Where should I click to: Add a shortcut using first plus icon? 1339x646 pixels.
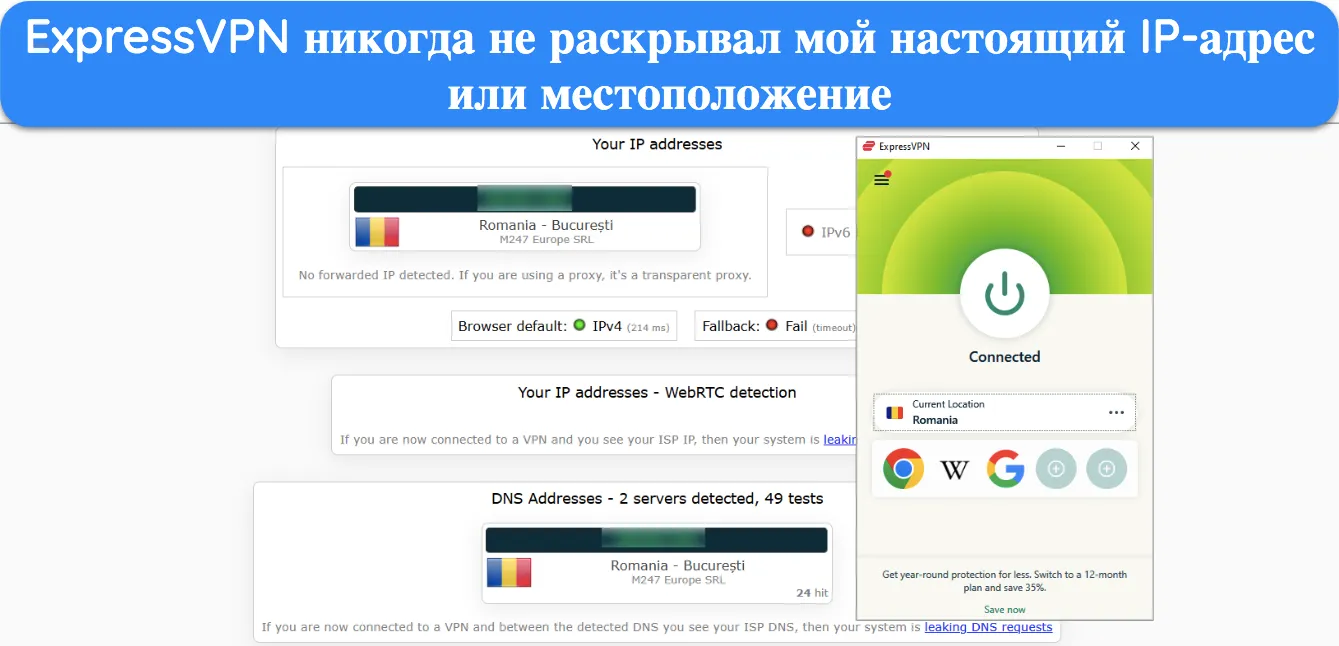(x=1056, y=468)
